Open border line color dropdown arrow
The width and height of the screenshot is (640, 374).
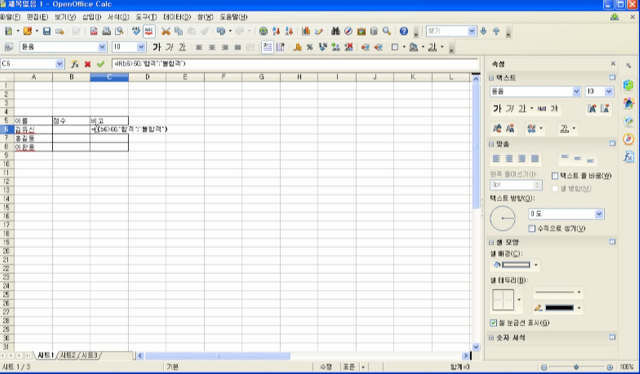point(579,308)
